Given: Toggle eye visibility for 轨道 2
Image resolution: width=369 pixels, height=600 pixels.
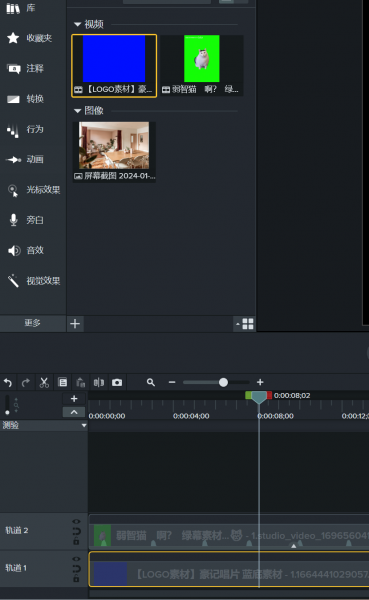Looking at the screenshot, I should click(77, 522).
